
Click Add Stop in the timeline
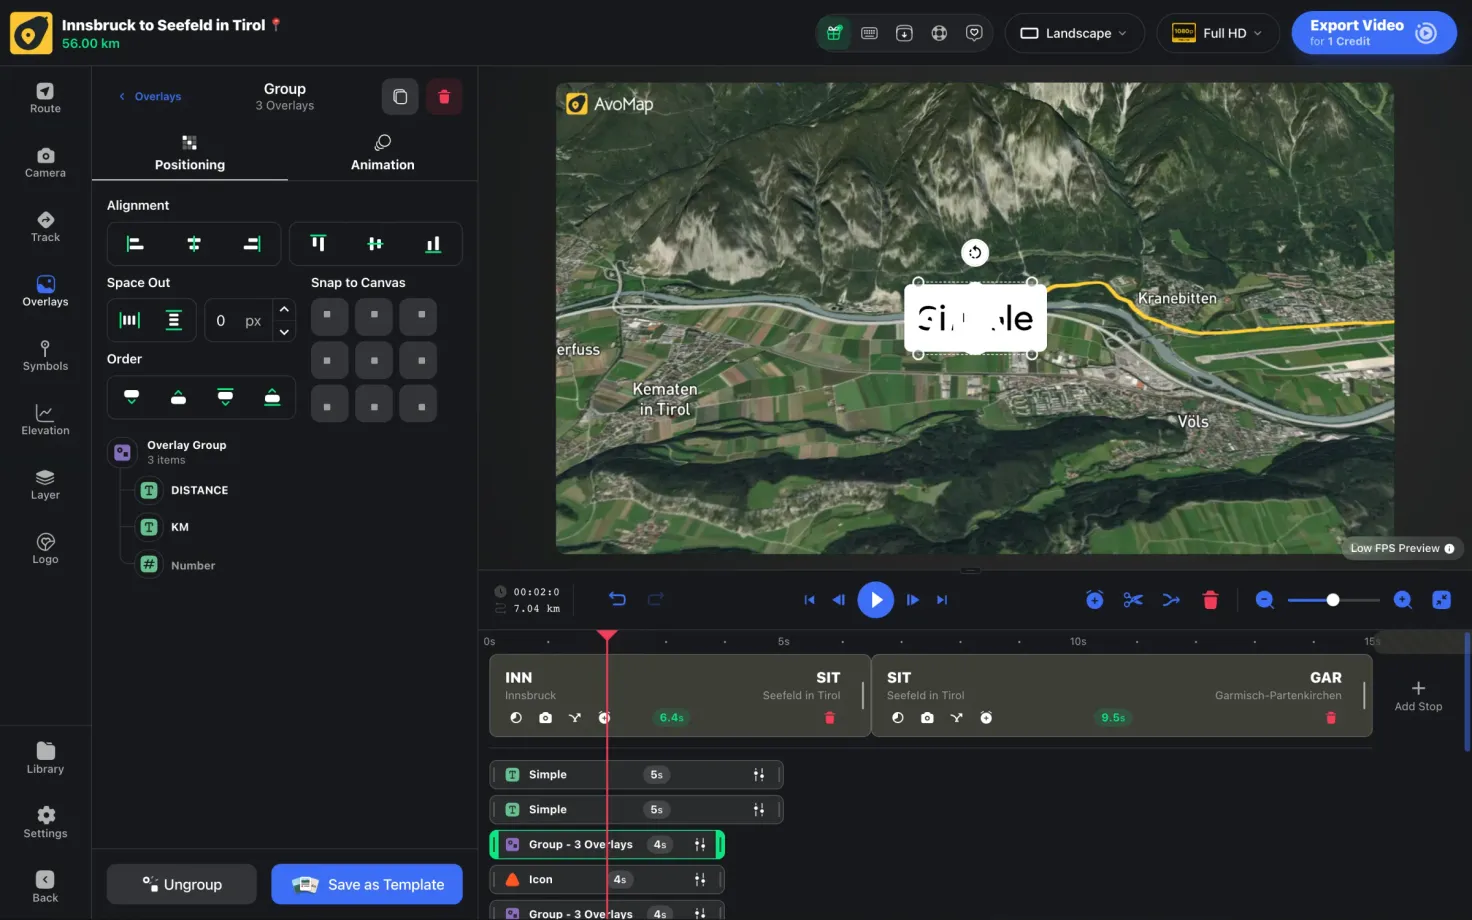point(1418,696)
